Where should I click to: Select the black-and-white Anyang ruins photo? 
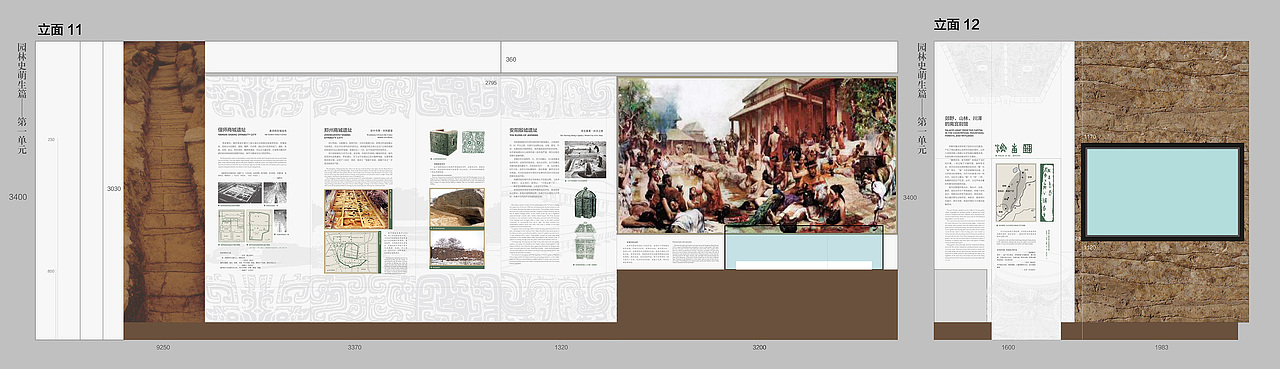point(585,159)
